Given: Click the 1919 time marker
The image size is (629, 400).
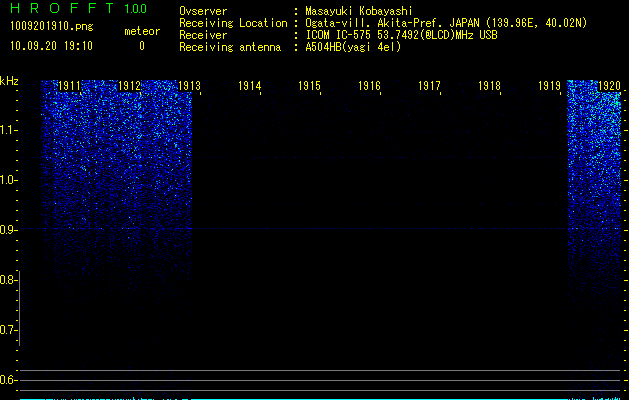Looking at the screenshot, I should 549,86.
